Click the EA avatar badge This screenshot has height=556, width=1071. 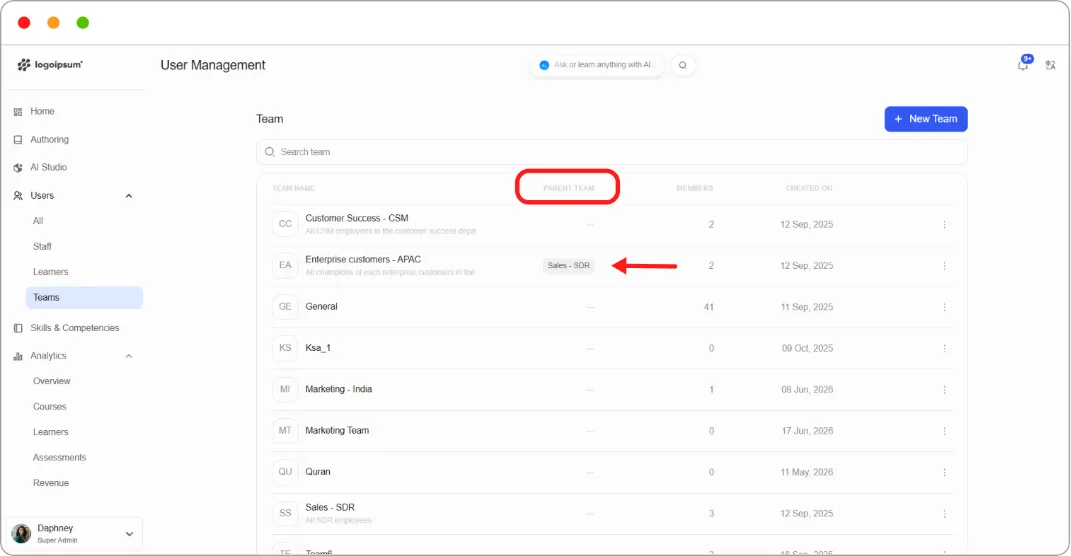click(285, 265)
